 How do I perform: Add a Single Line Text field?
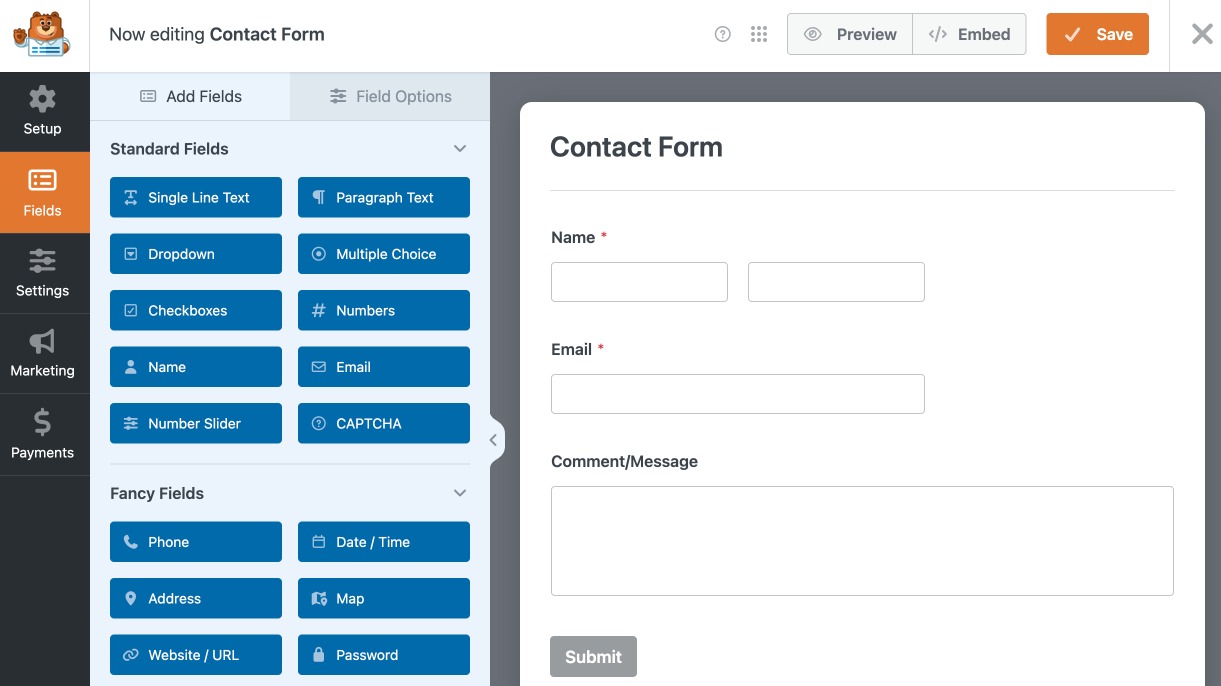[x=195, y=197]
